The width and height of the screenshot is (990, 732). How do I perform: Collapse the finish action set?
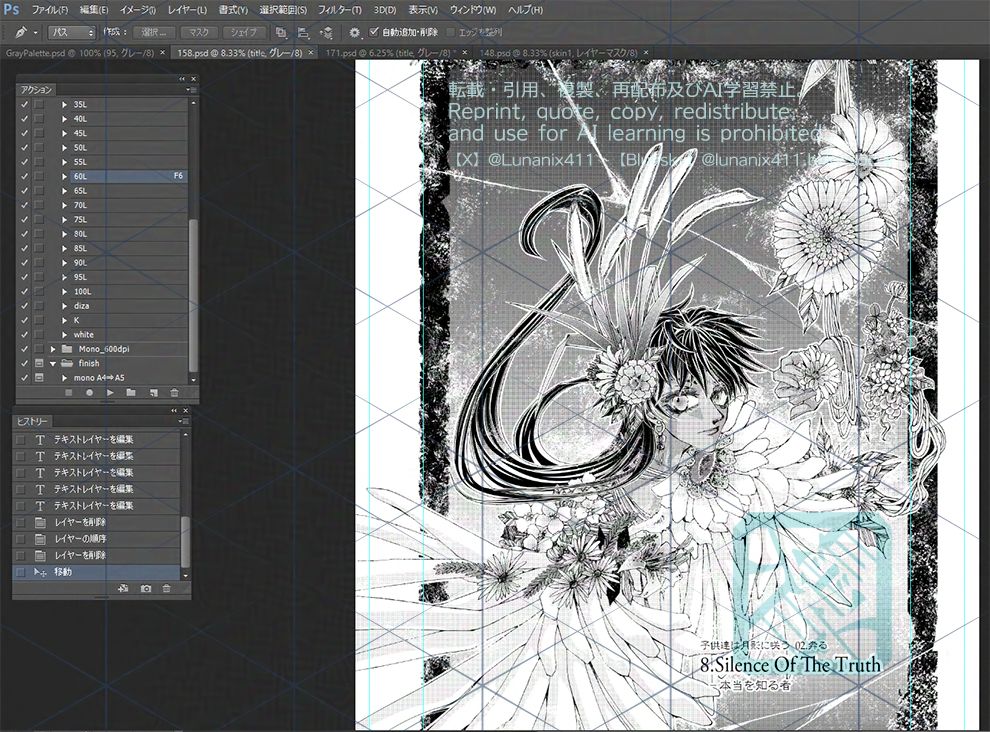(53, 363)
